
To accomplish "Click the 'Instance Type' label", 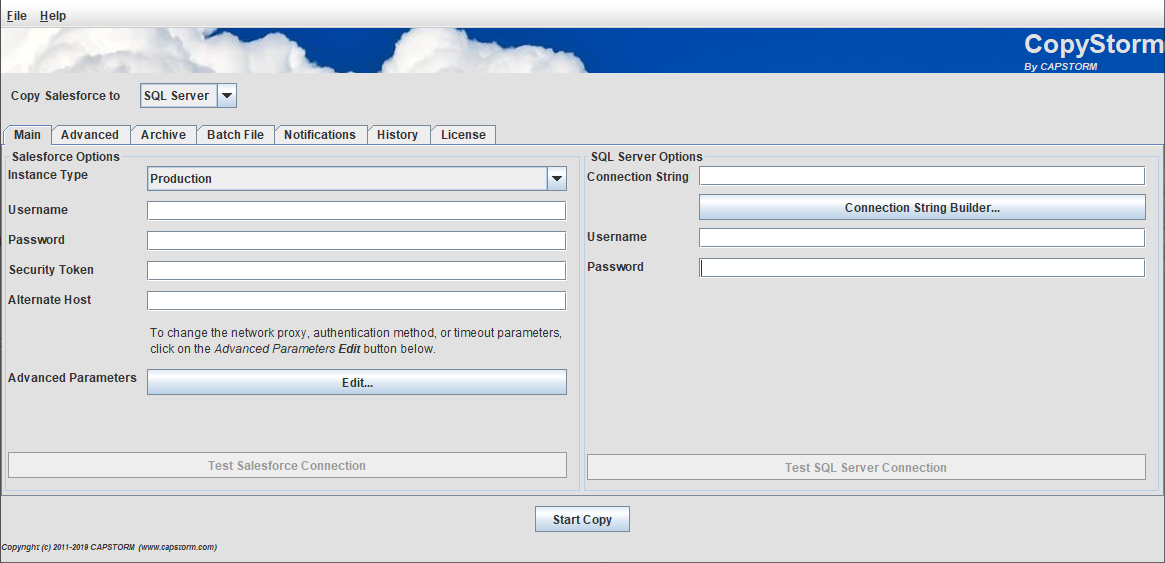I will pos(48,175).
